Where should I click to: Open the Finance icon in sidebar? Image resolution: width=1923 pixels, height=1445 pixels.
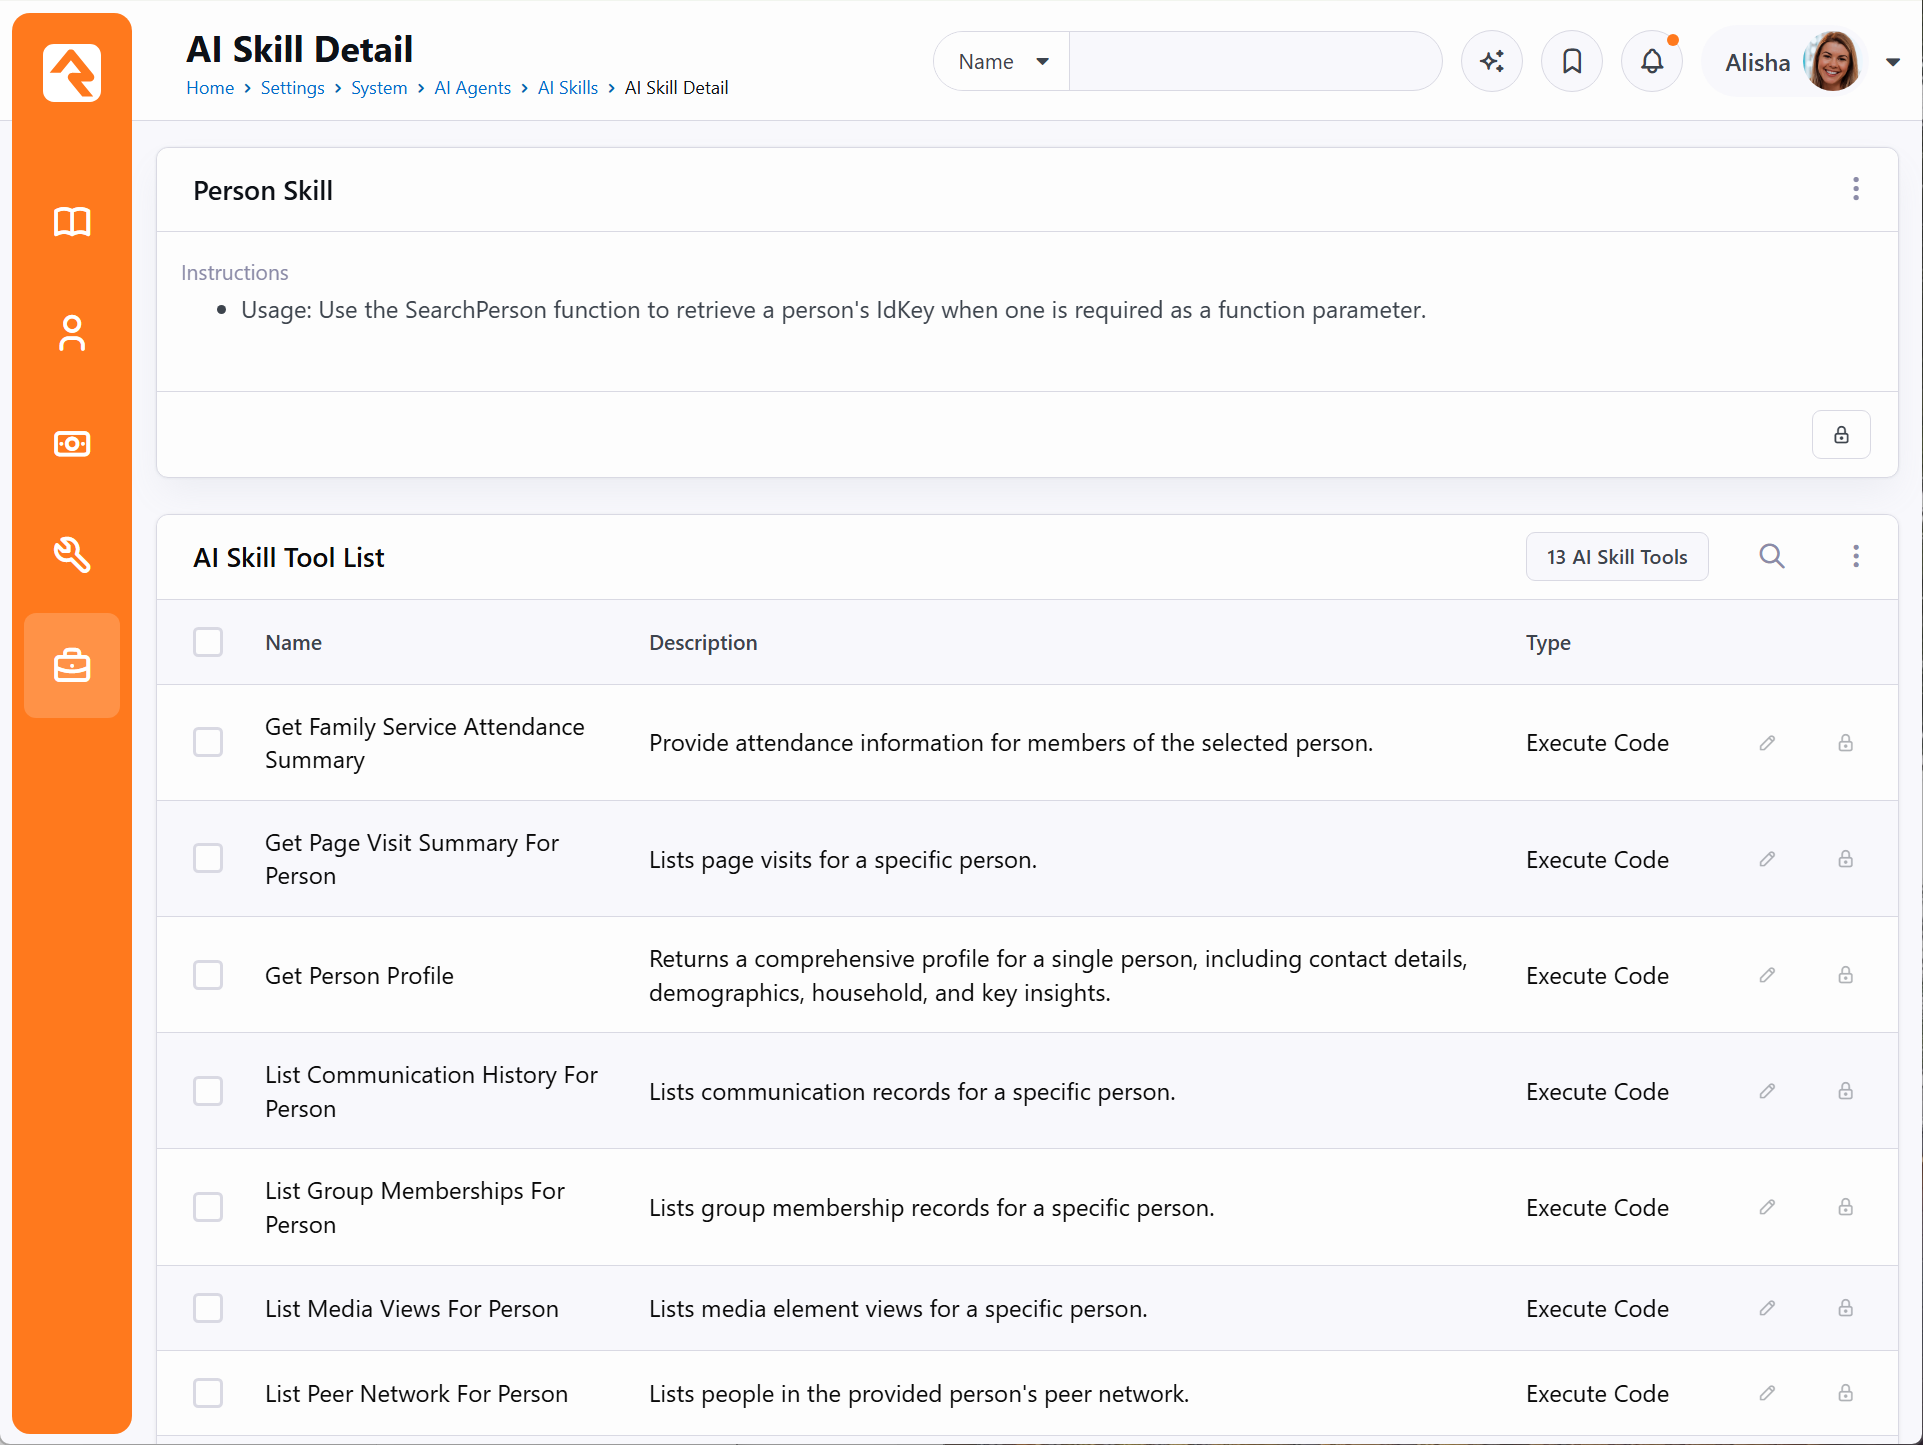(72, 443)
